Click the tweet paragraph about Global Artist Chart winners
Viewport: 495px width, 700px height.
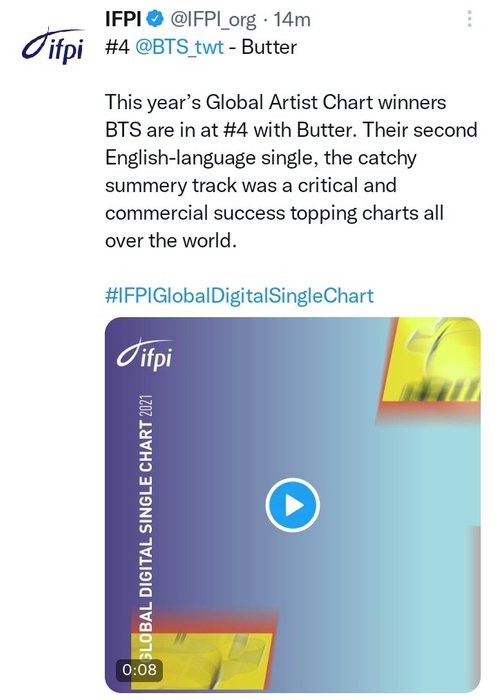(x=291, y=171)
